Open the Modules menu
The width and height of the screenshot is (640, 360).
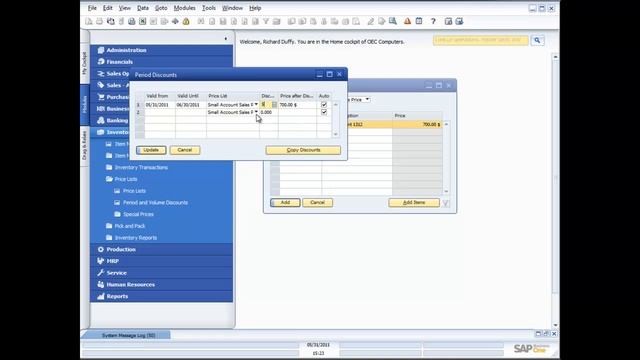click(184, 8)
